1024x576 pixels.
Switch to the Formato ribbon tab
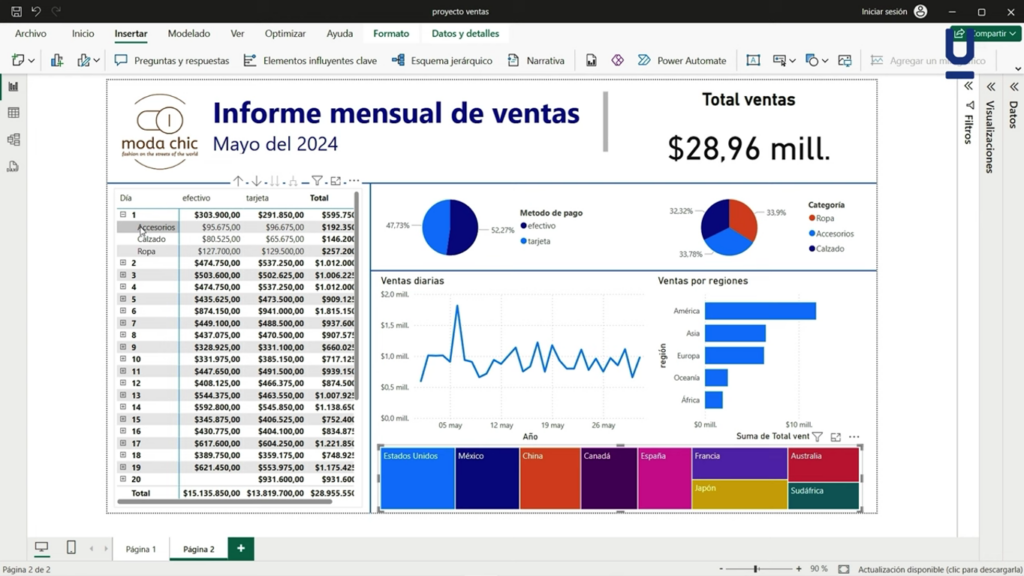391,33
